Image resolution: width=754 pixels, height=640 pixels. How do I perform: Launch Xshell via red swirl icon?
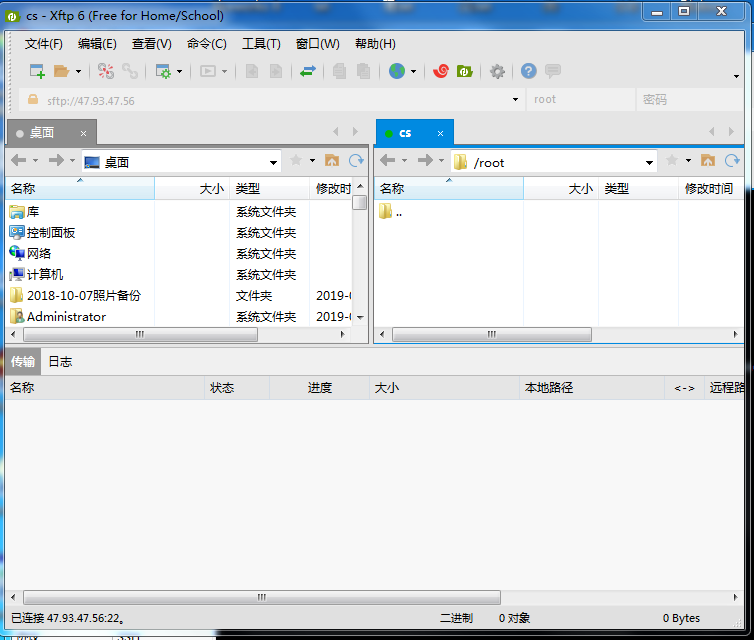[440, 71]
